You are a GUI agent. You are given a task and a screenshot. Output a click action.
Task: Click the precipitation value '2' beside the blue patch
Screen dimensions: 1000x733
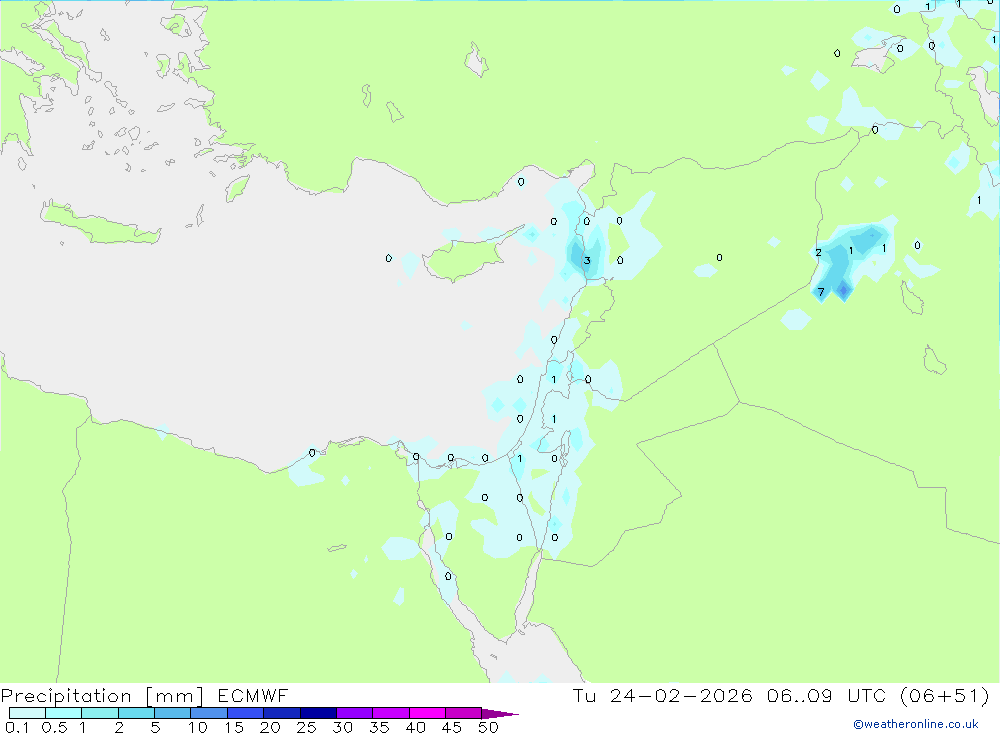click(818, 253)
